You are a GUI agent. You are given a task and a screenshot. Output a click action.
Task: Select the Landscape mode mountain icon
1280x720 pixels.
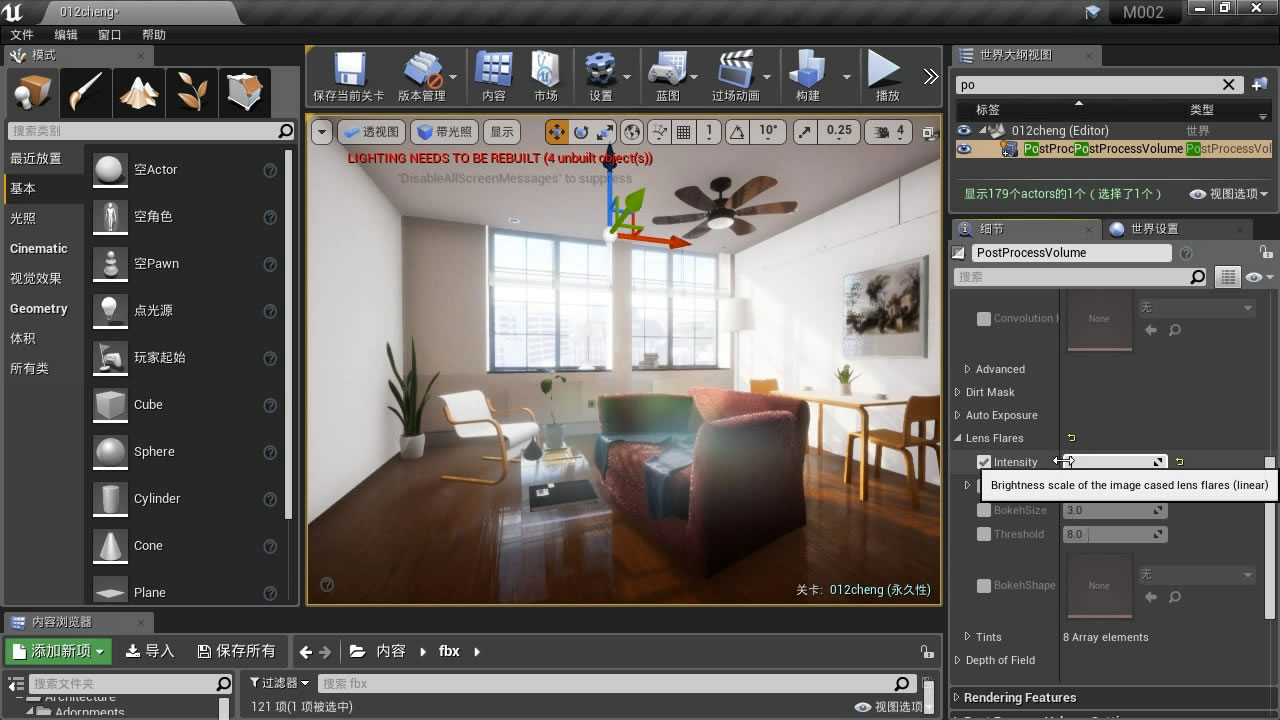[138, 92]
